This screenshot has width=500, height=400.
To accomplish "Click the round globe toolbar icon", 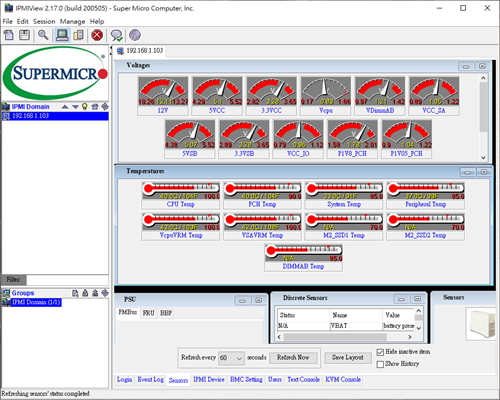I will (x=135, y=35).
